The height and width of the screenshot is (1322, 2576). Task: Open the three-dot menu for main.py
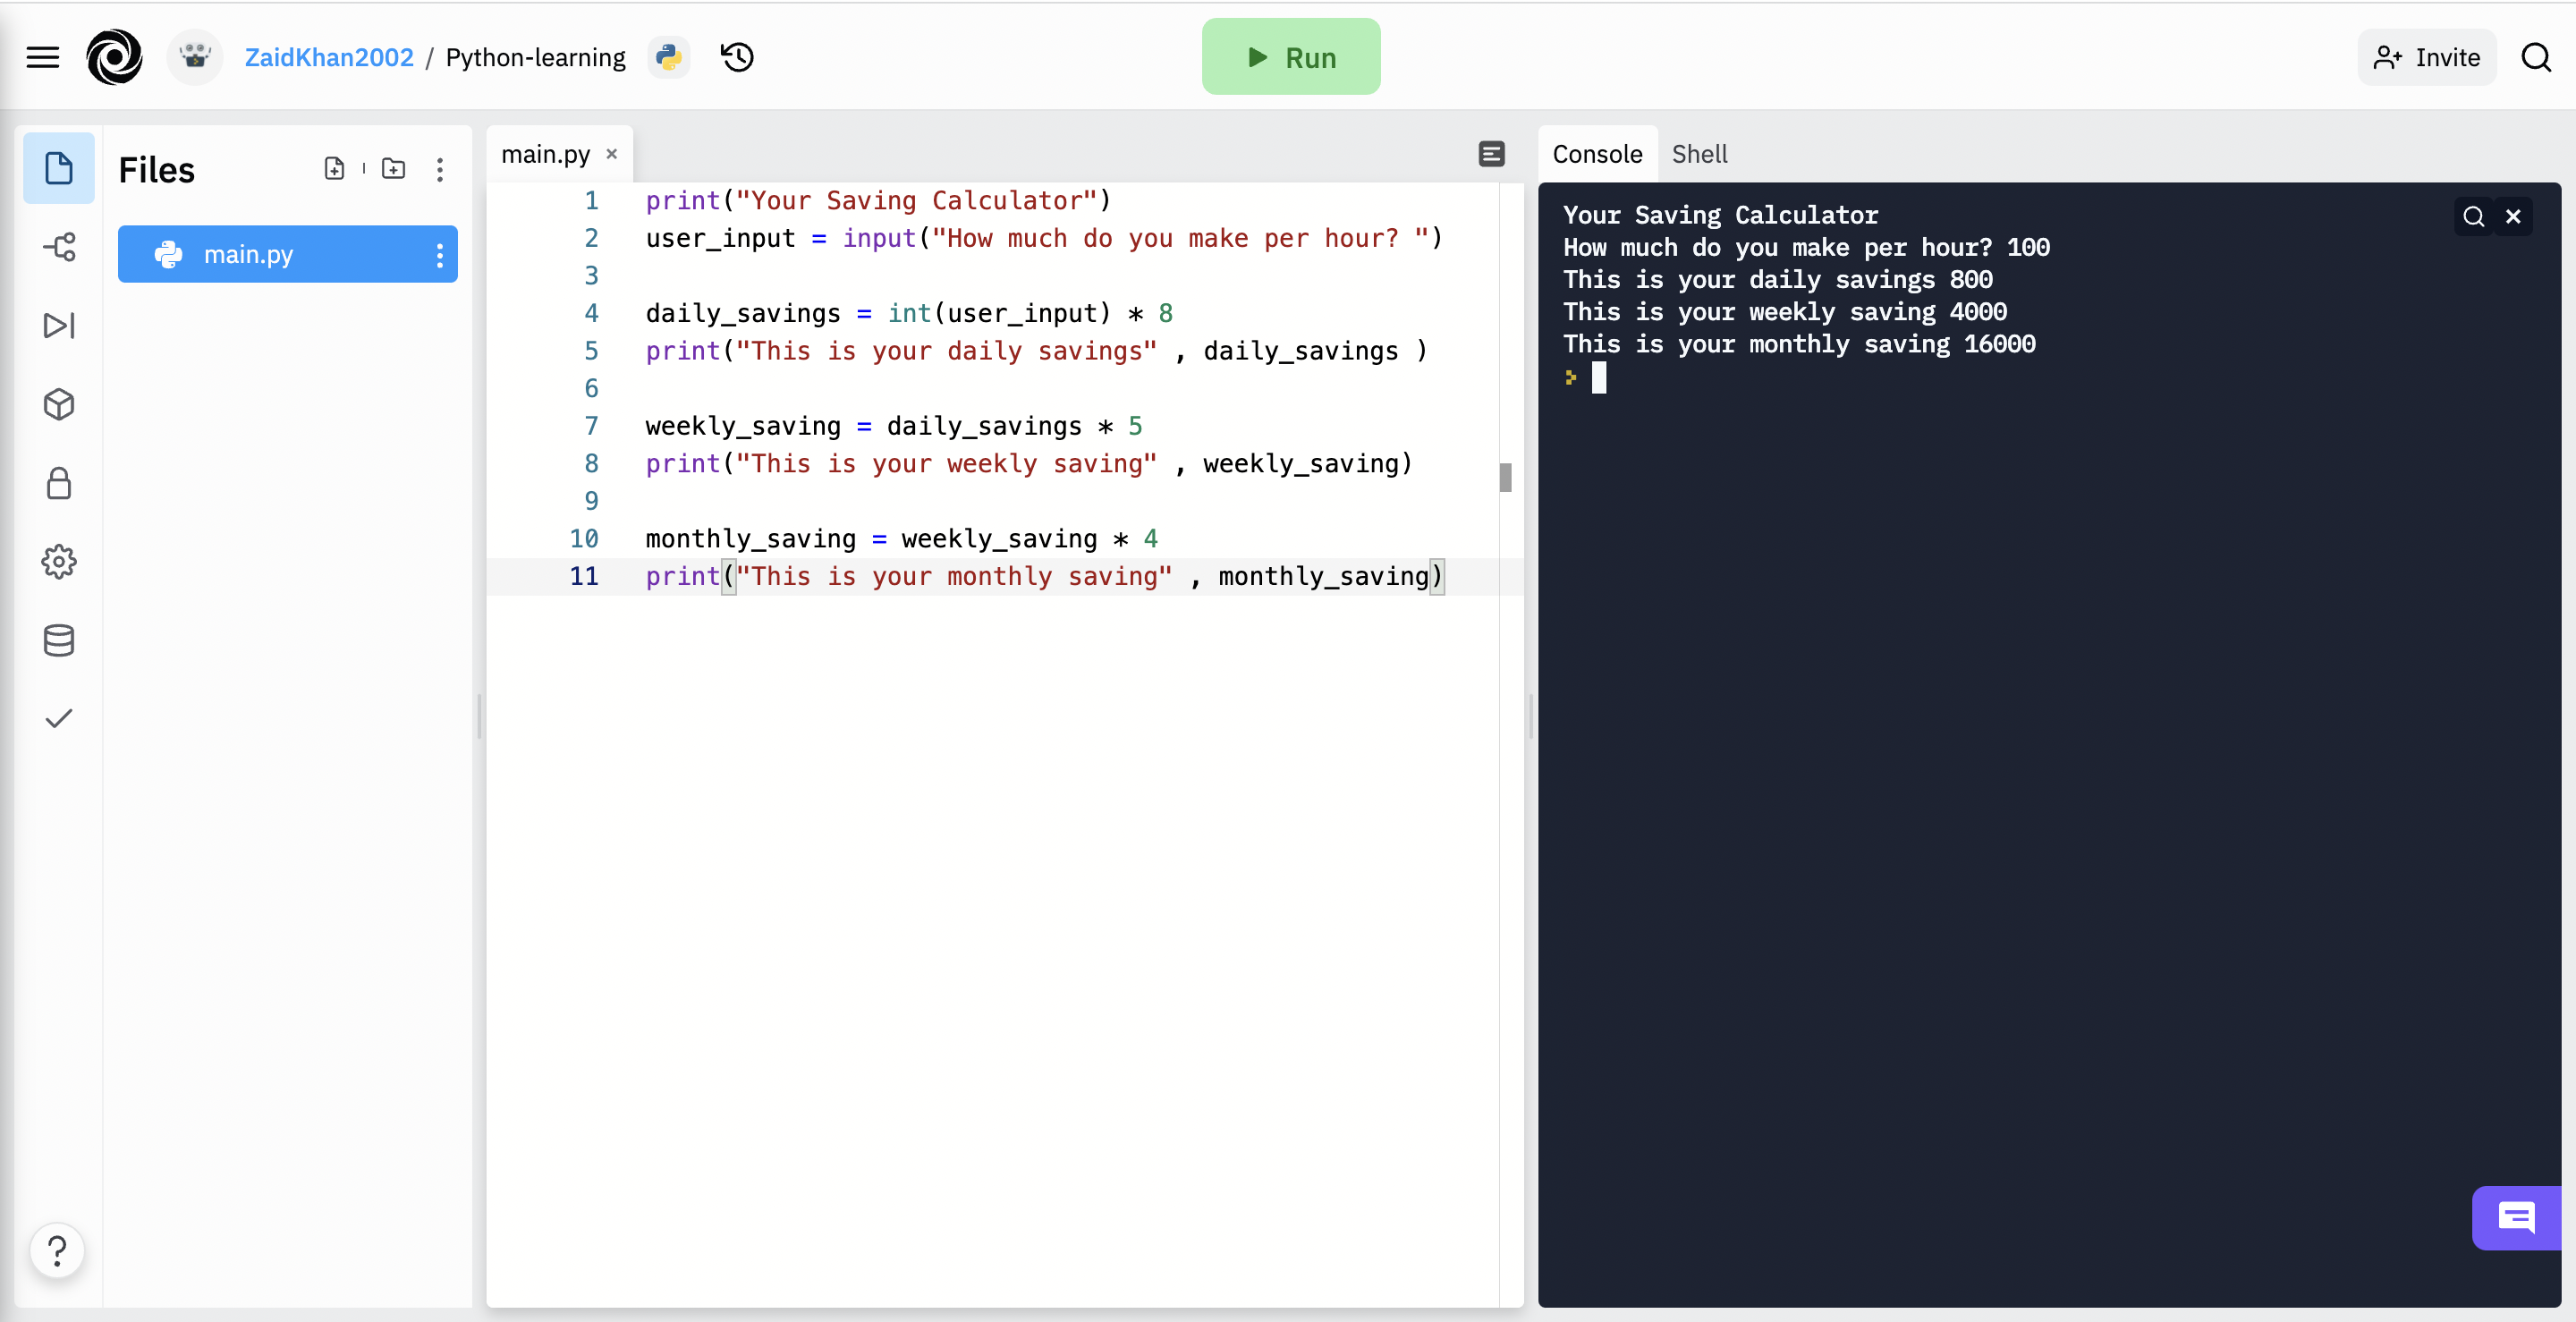coord(440,254)
